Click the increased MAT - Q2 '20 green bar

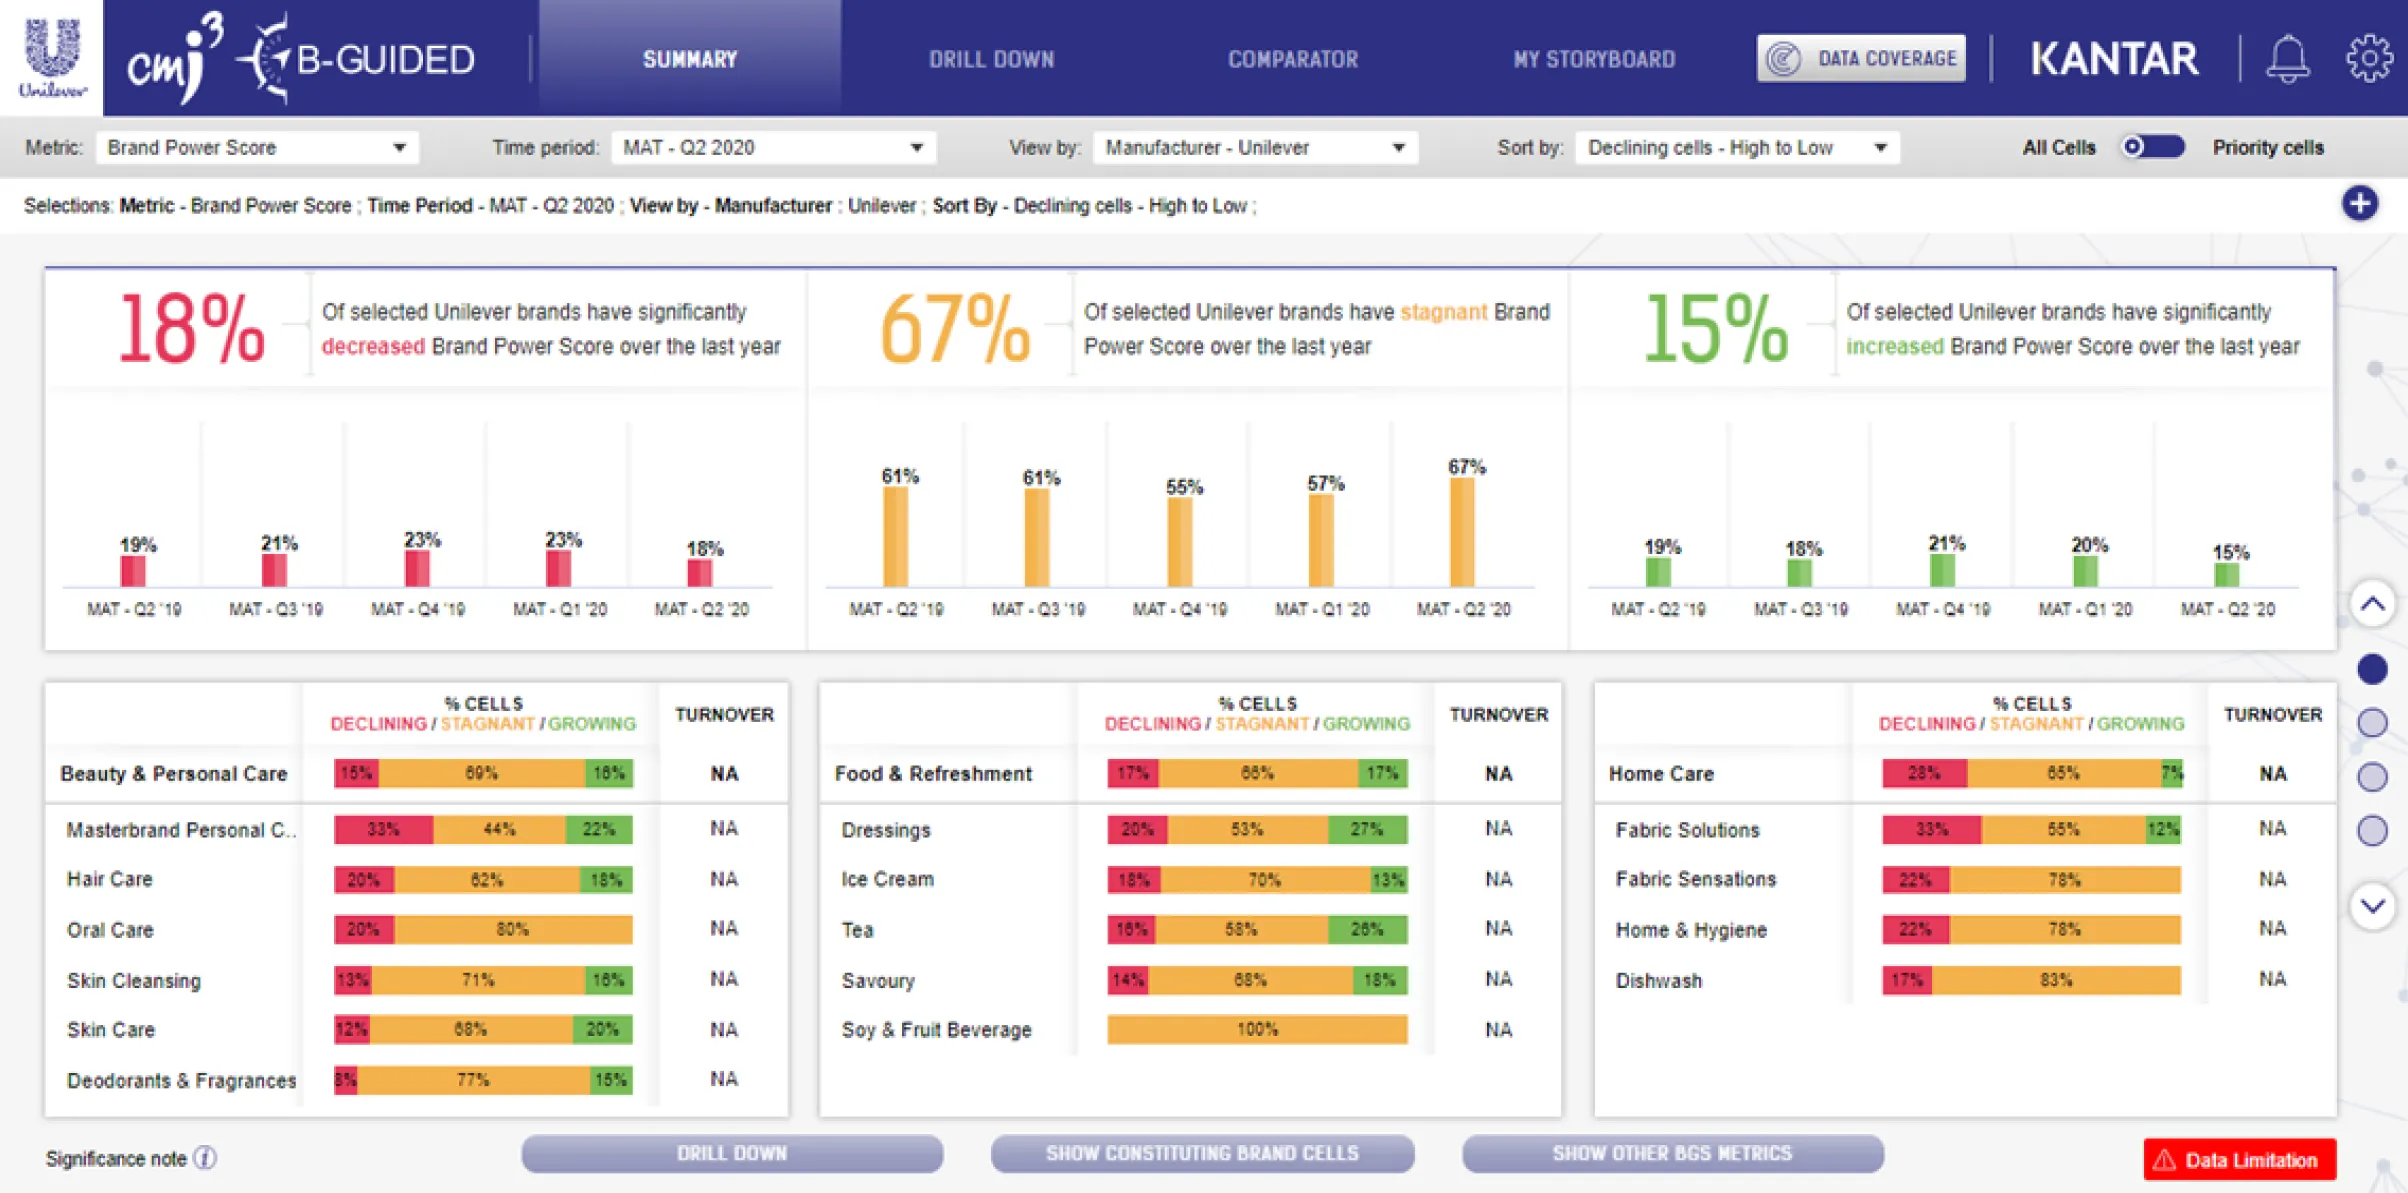(x=2227, y=575)
